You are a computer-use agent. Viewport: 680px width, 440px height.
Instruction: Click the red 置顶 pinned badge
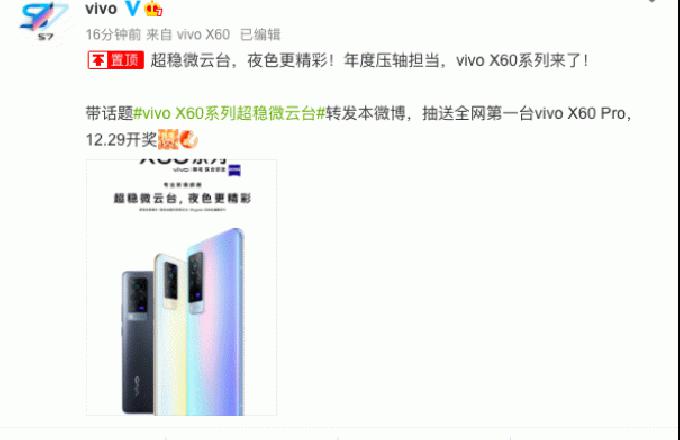click(115, 60)
